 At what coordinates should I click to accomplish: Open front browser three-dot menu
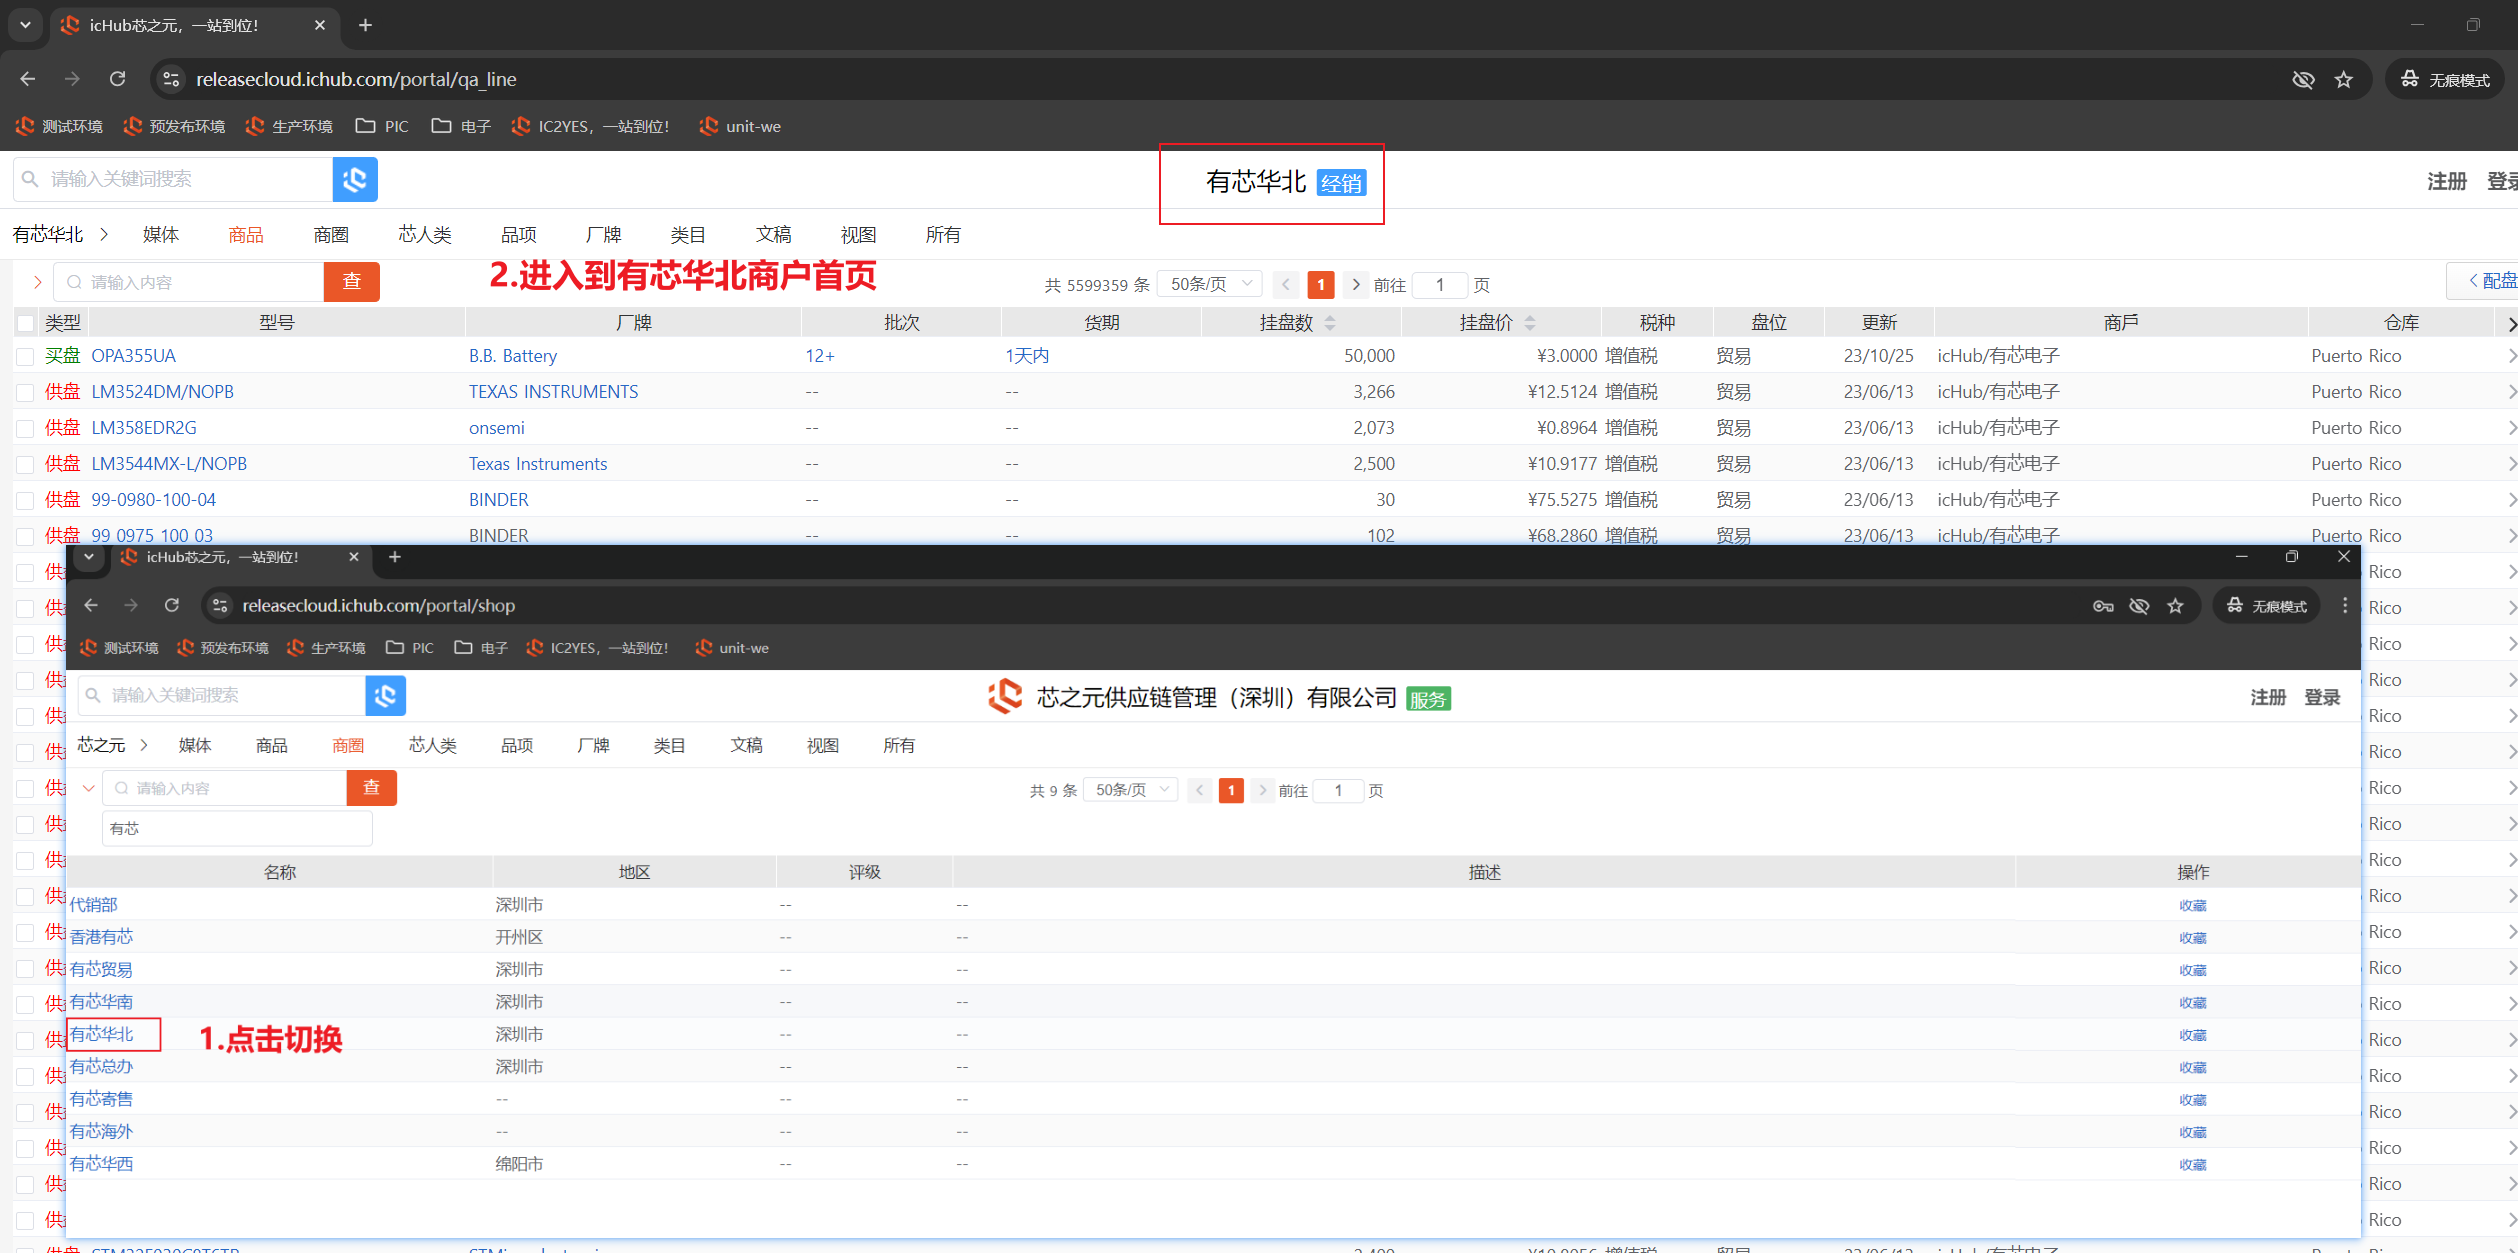2344,606
